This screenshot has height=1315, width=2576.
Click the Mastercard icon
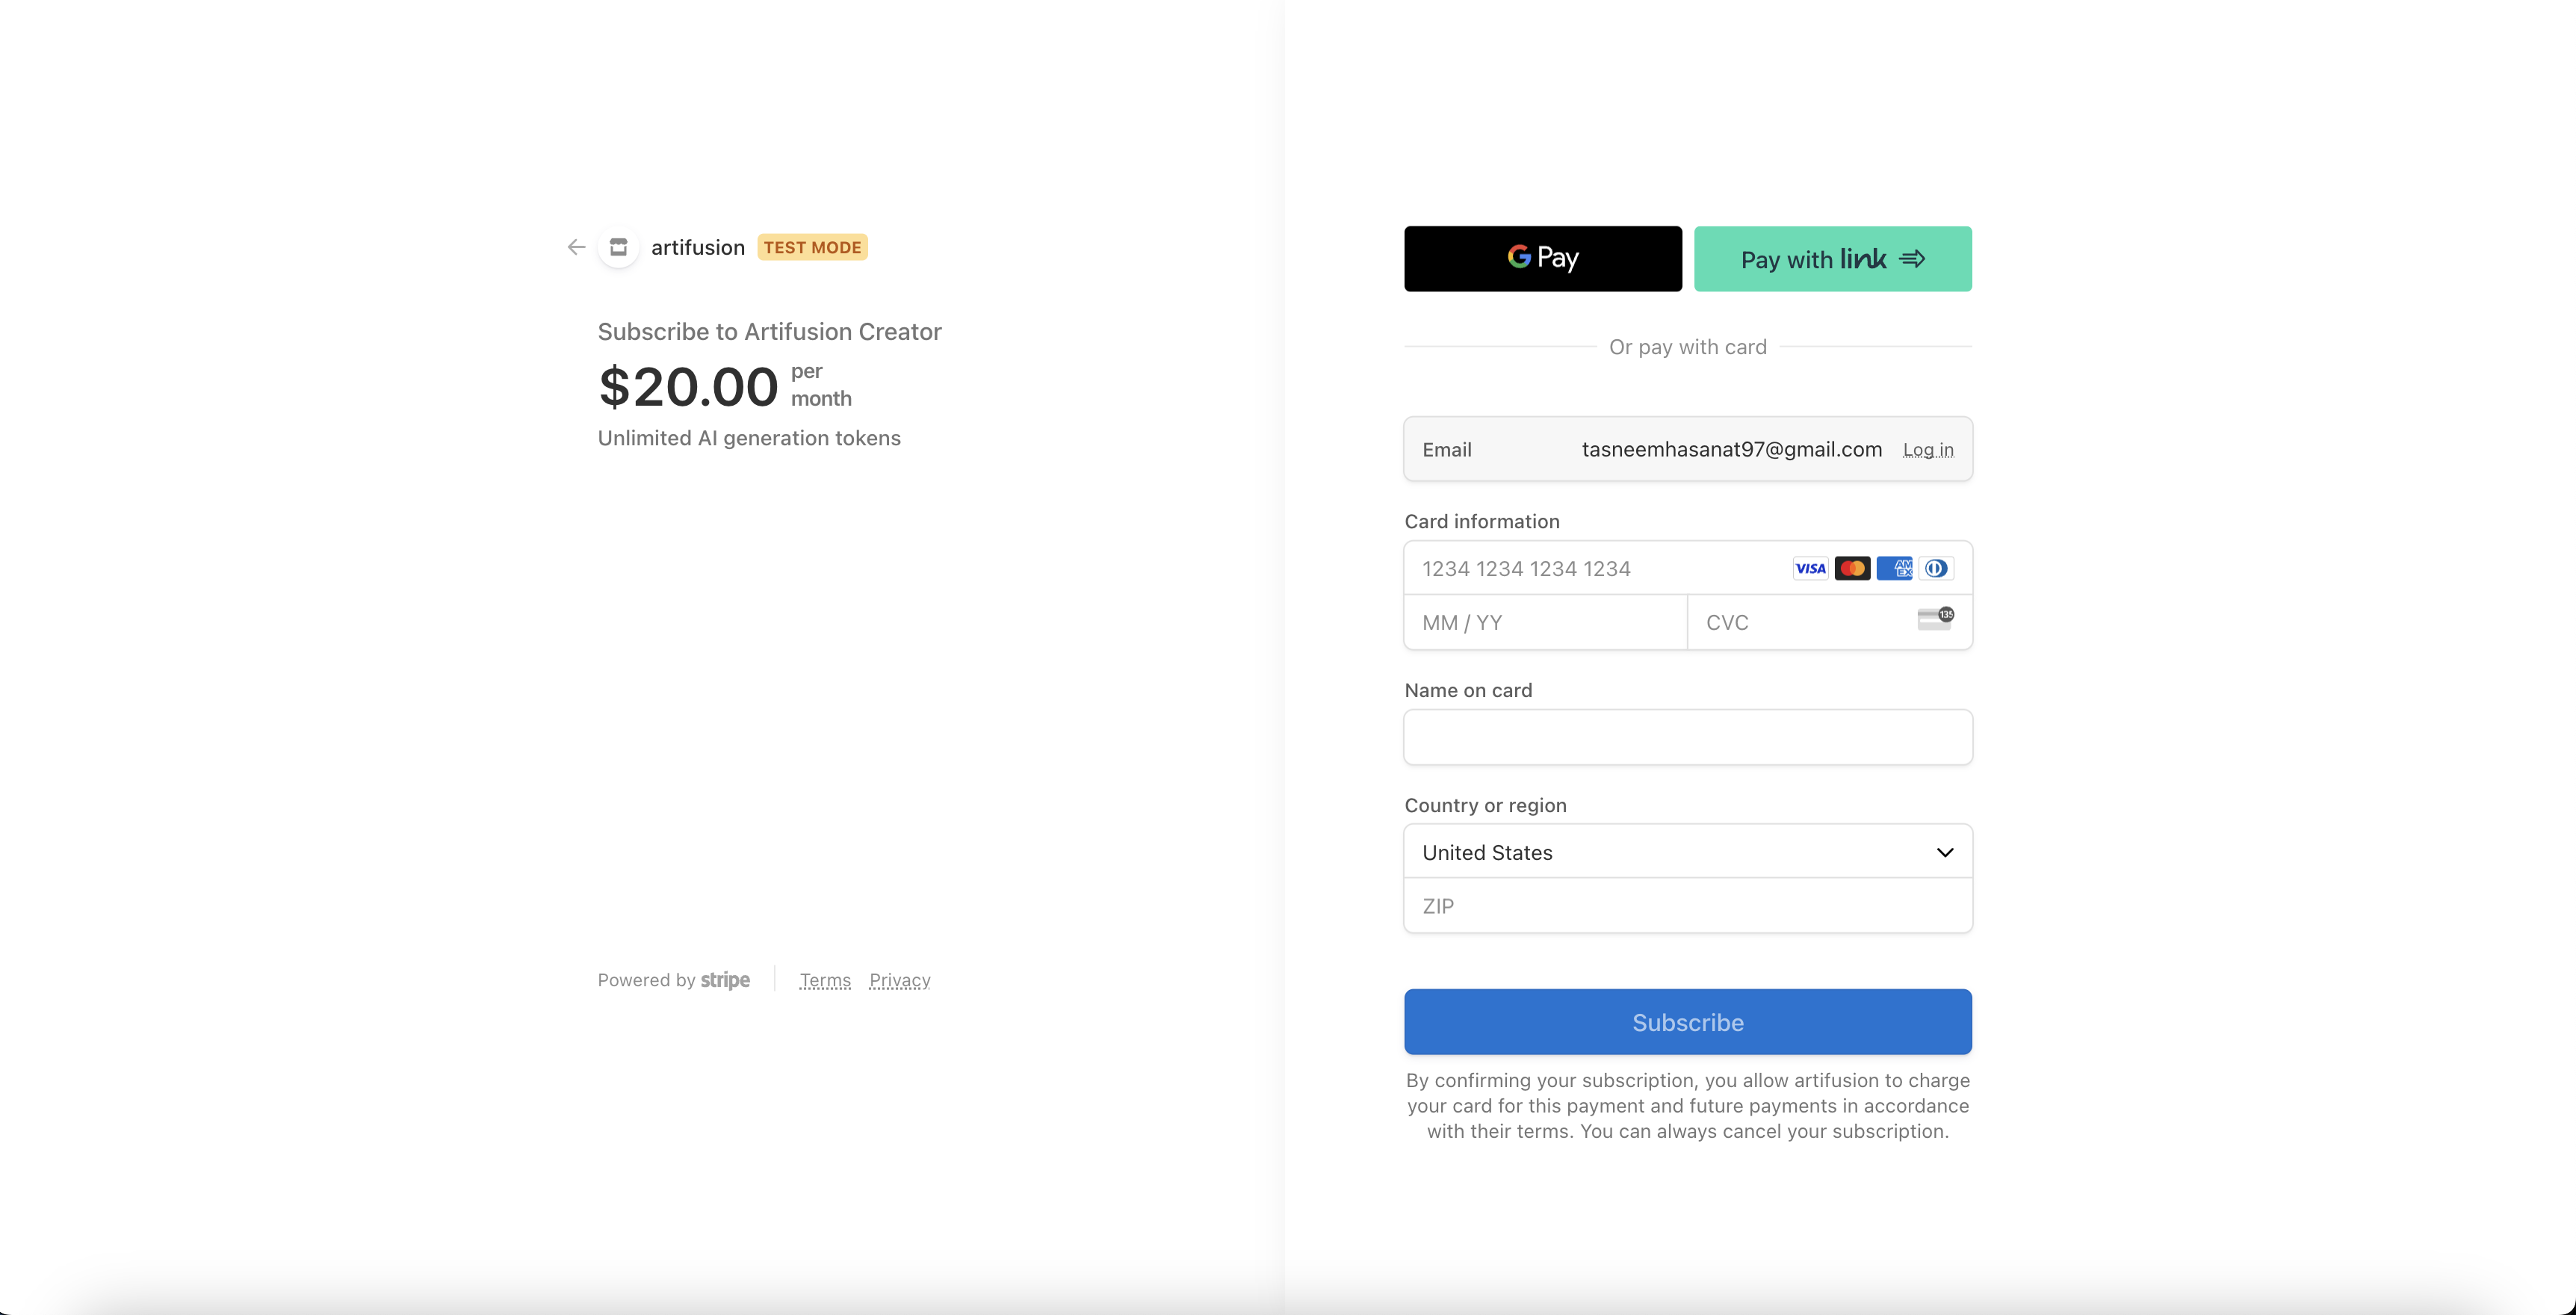[1852, 568]
